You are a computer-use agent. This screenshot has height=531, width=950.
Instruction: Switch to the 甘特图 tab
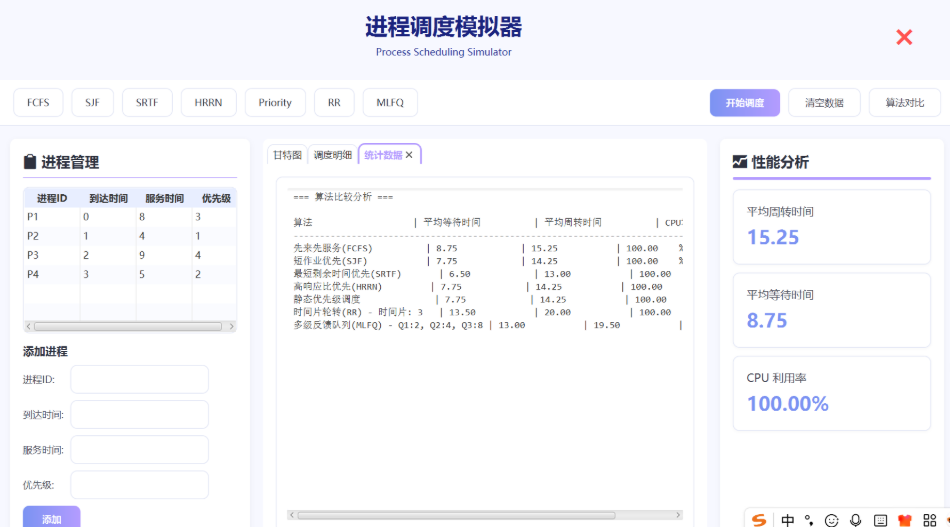(x=287, y=155)
